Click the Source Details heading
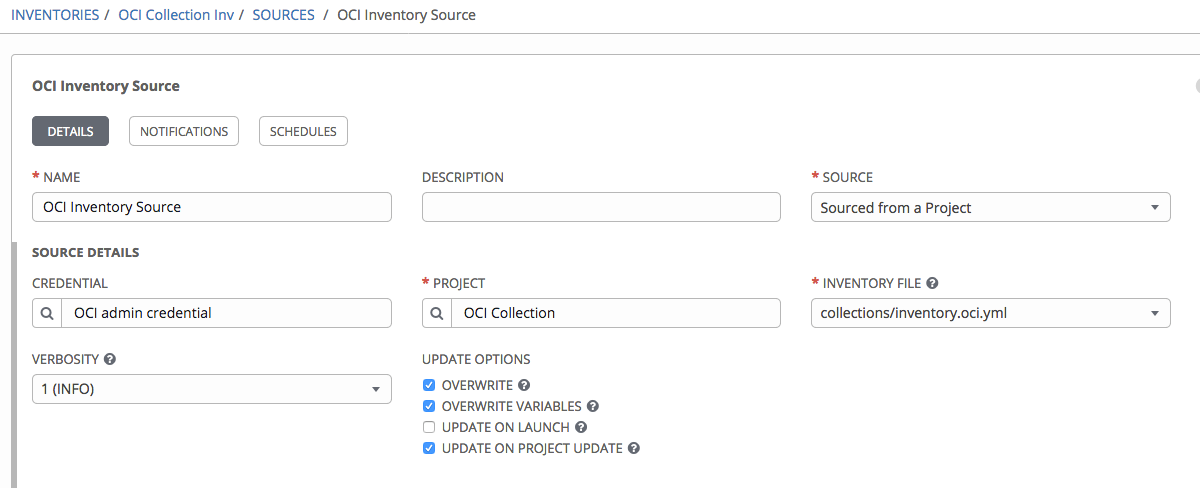This screenshot has height=488, width=1200. click(86, 253)
